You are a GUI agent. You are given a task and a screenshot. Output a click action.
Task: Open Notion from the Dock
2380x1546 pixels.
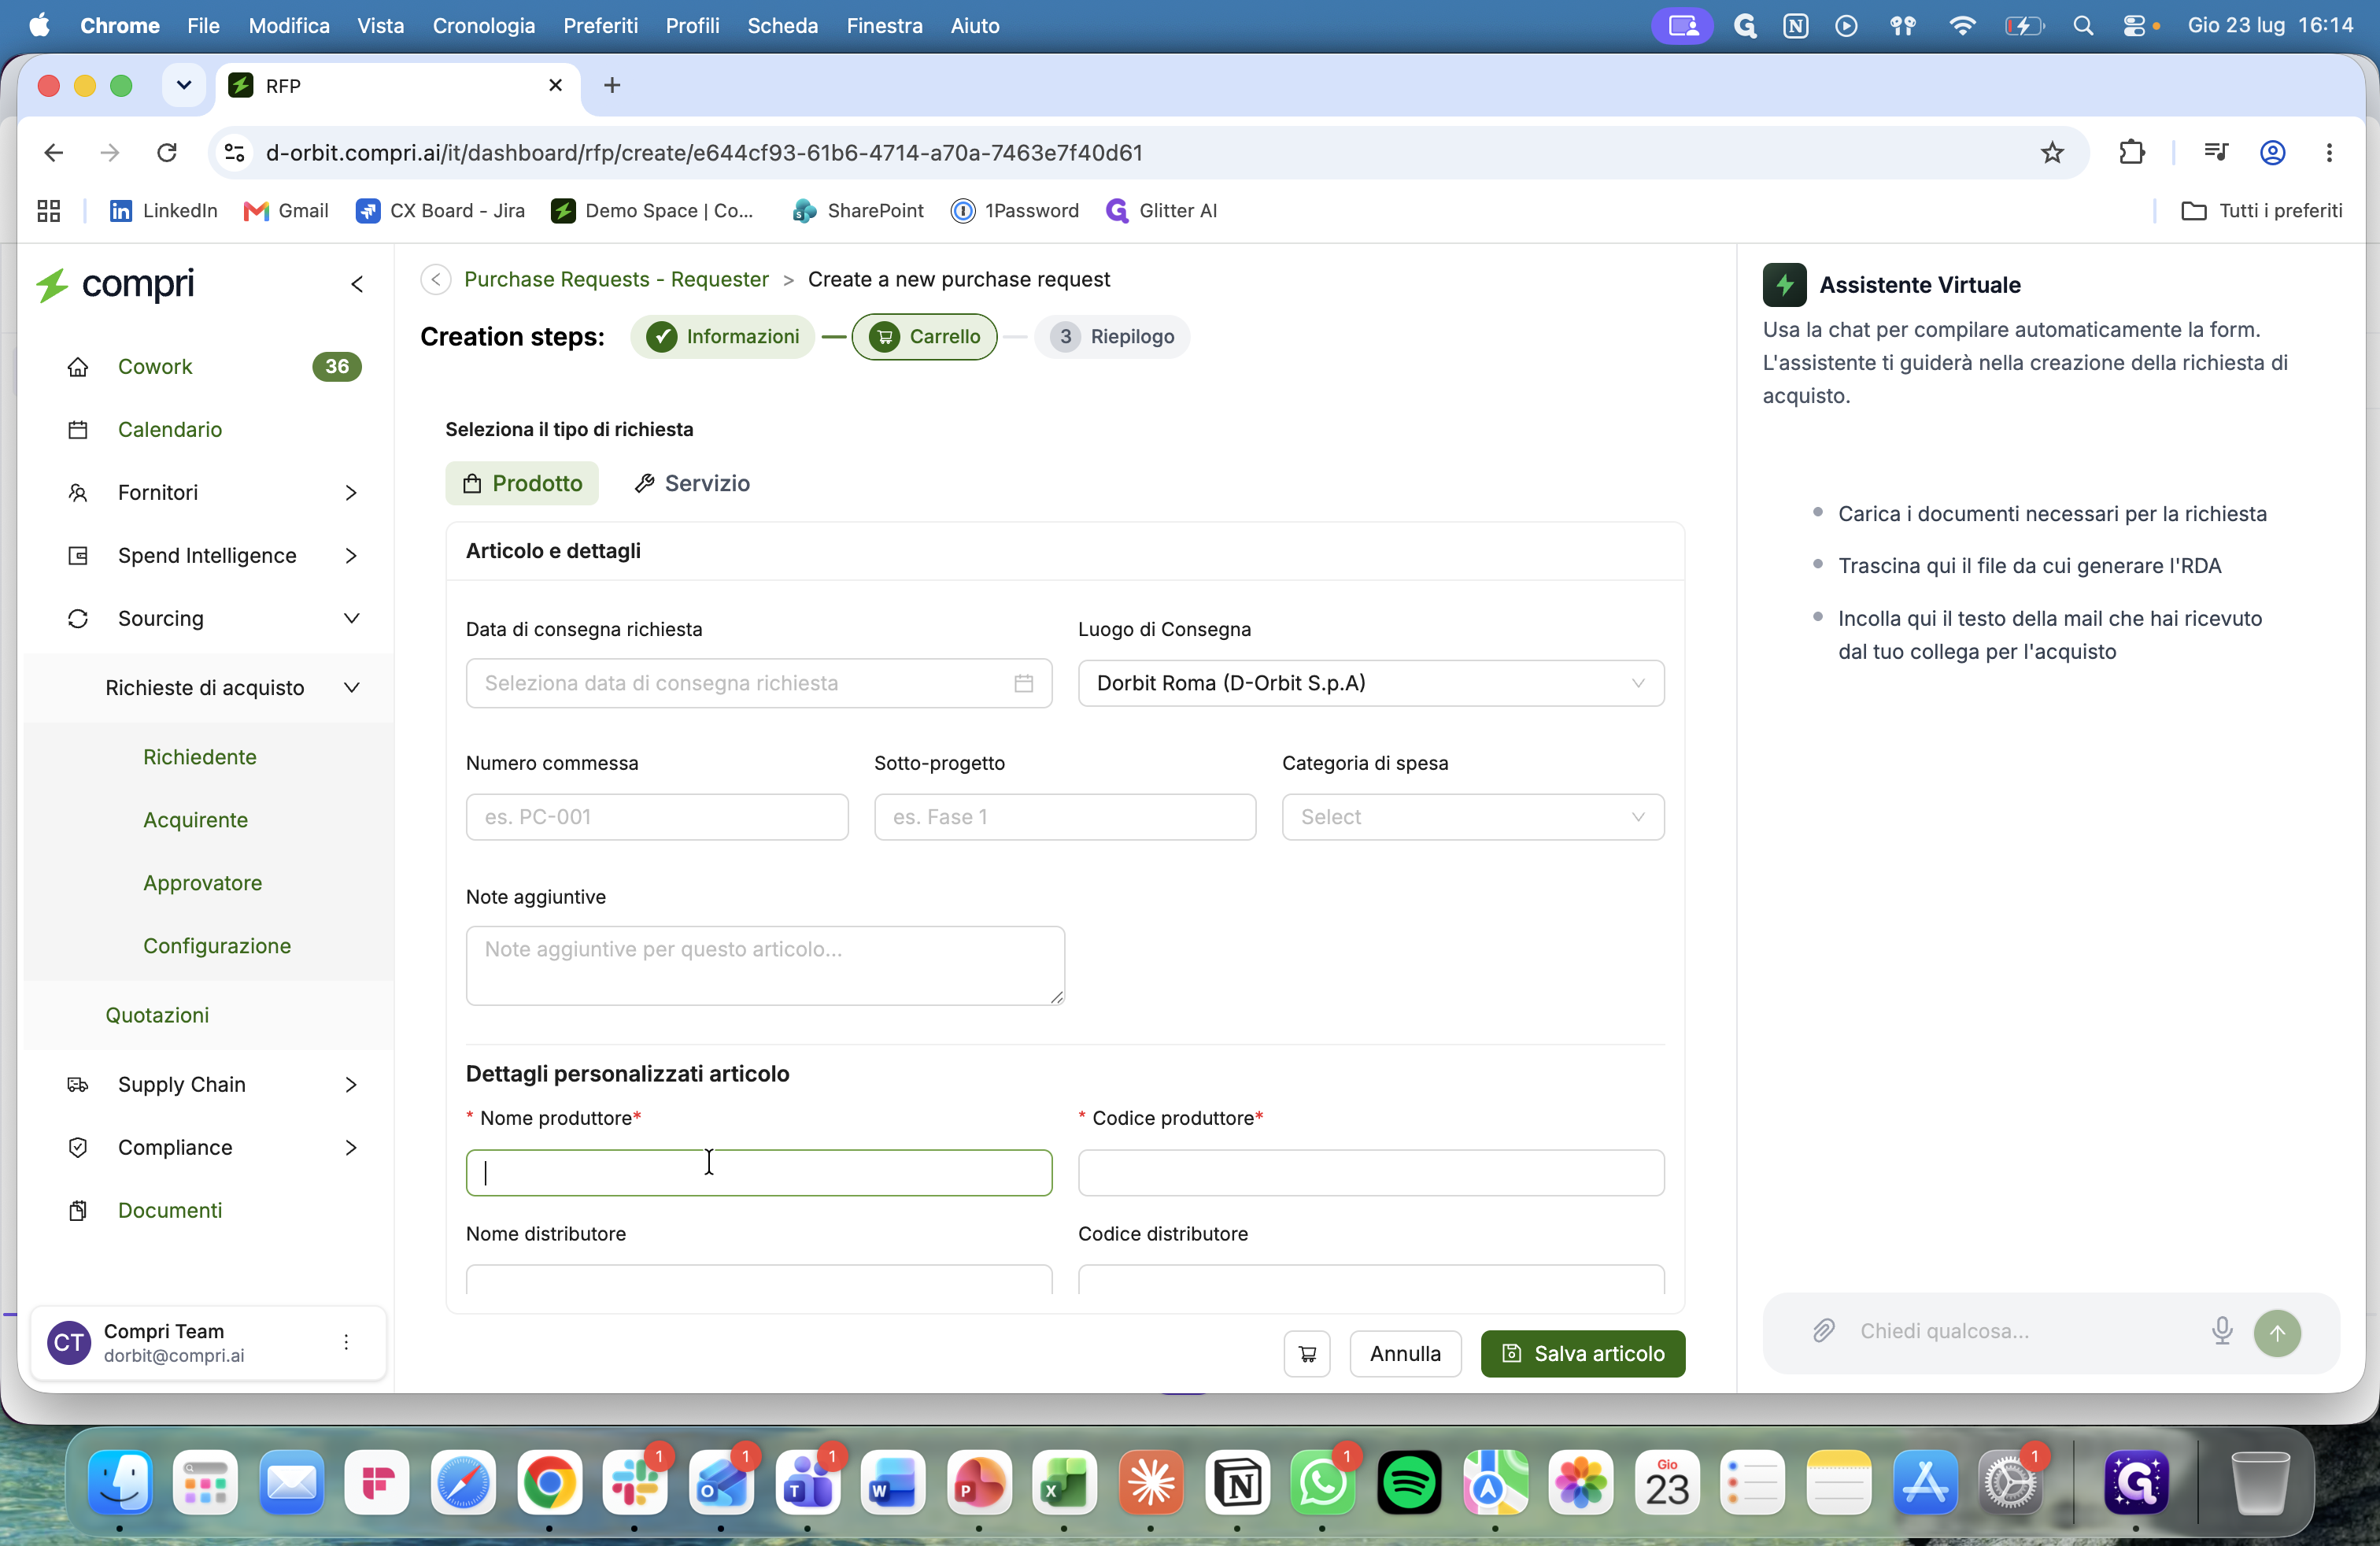point(1238,1483)
